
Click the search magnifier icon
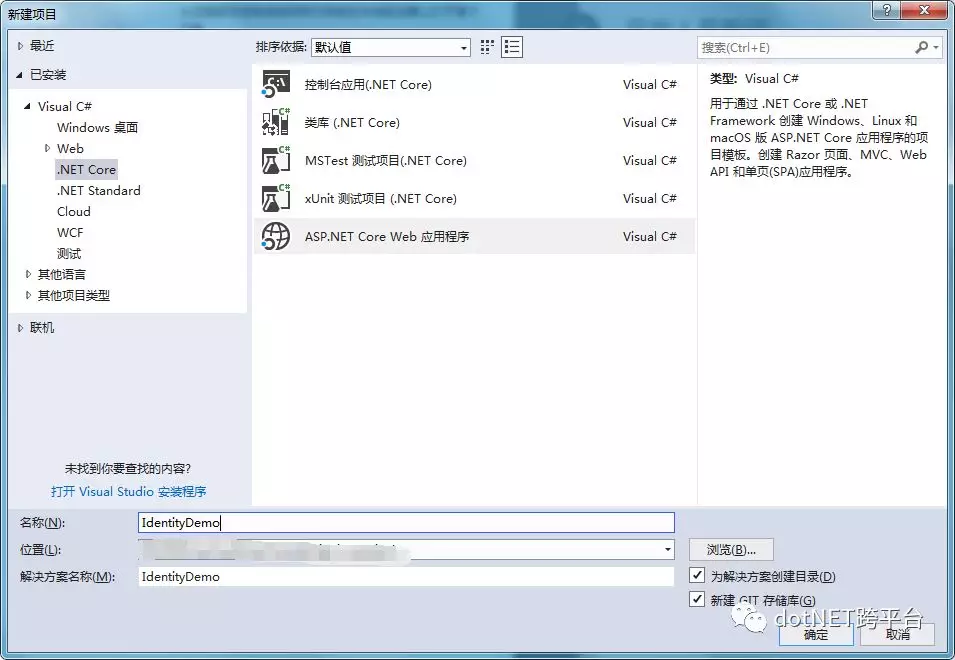tap(921, 47)
